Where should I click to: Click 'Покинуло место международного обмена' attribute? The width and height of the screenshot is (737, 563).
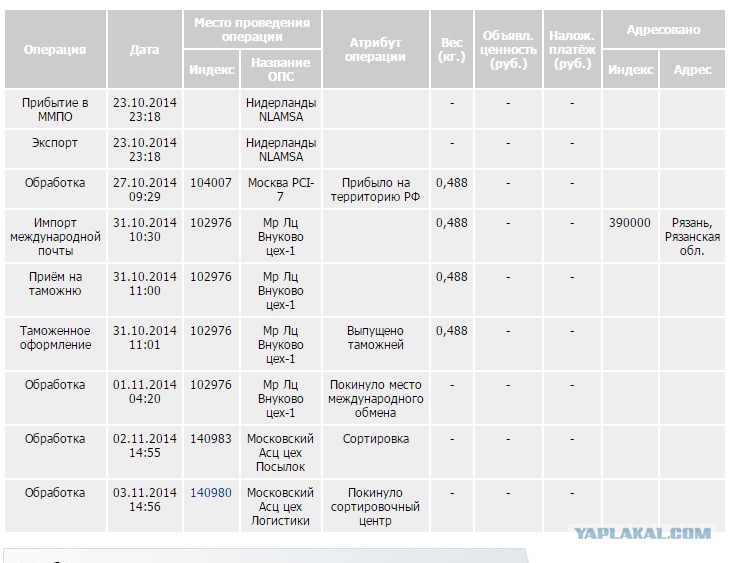tap(375, 399)
